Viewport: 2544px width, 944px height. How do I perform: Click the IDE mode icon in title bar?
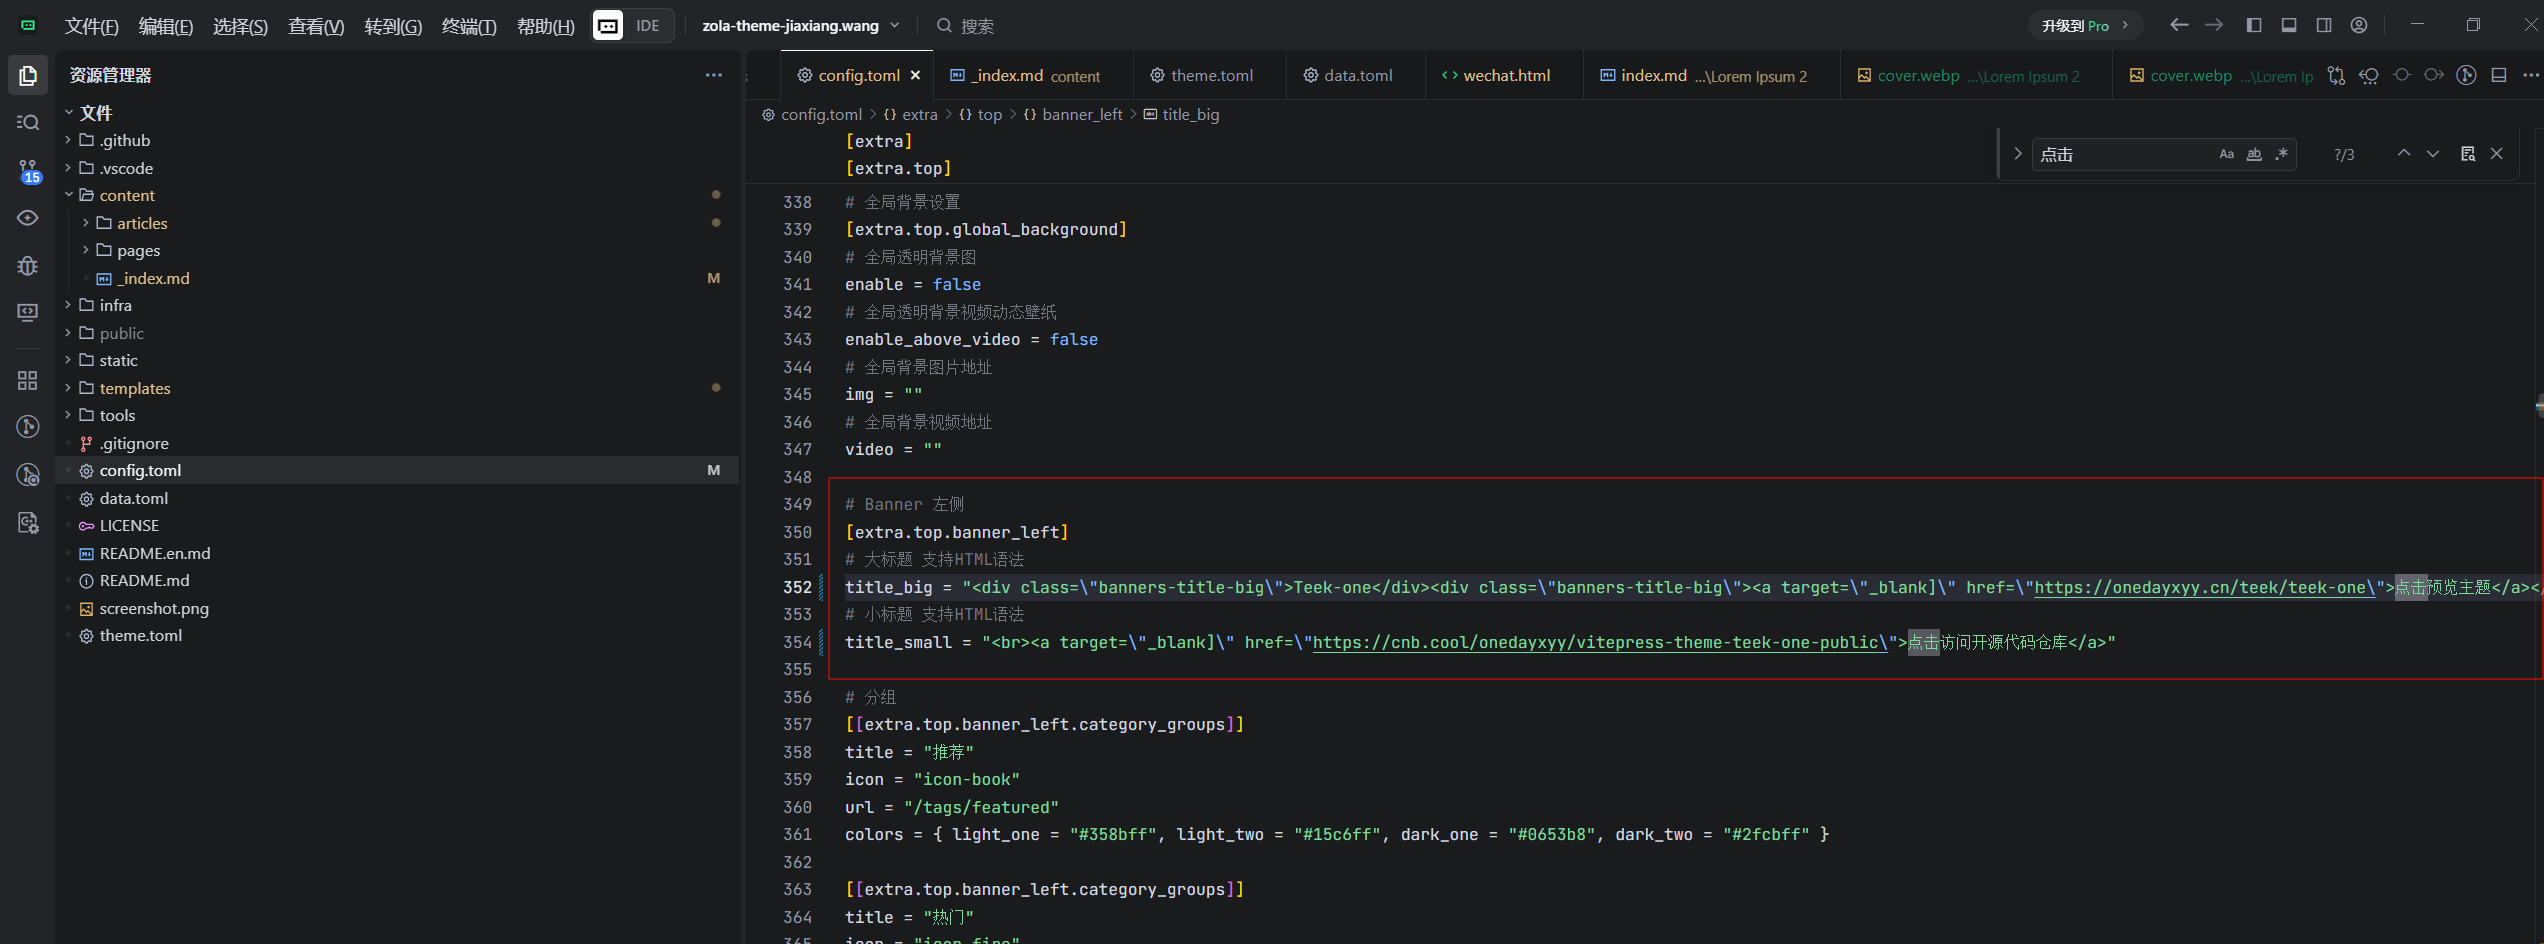[607, 26]
